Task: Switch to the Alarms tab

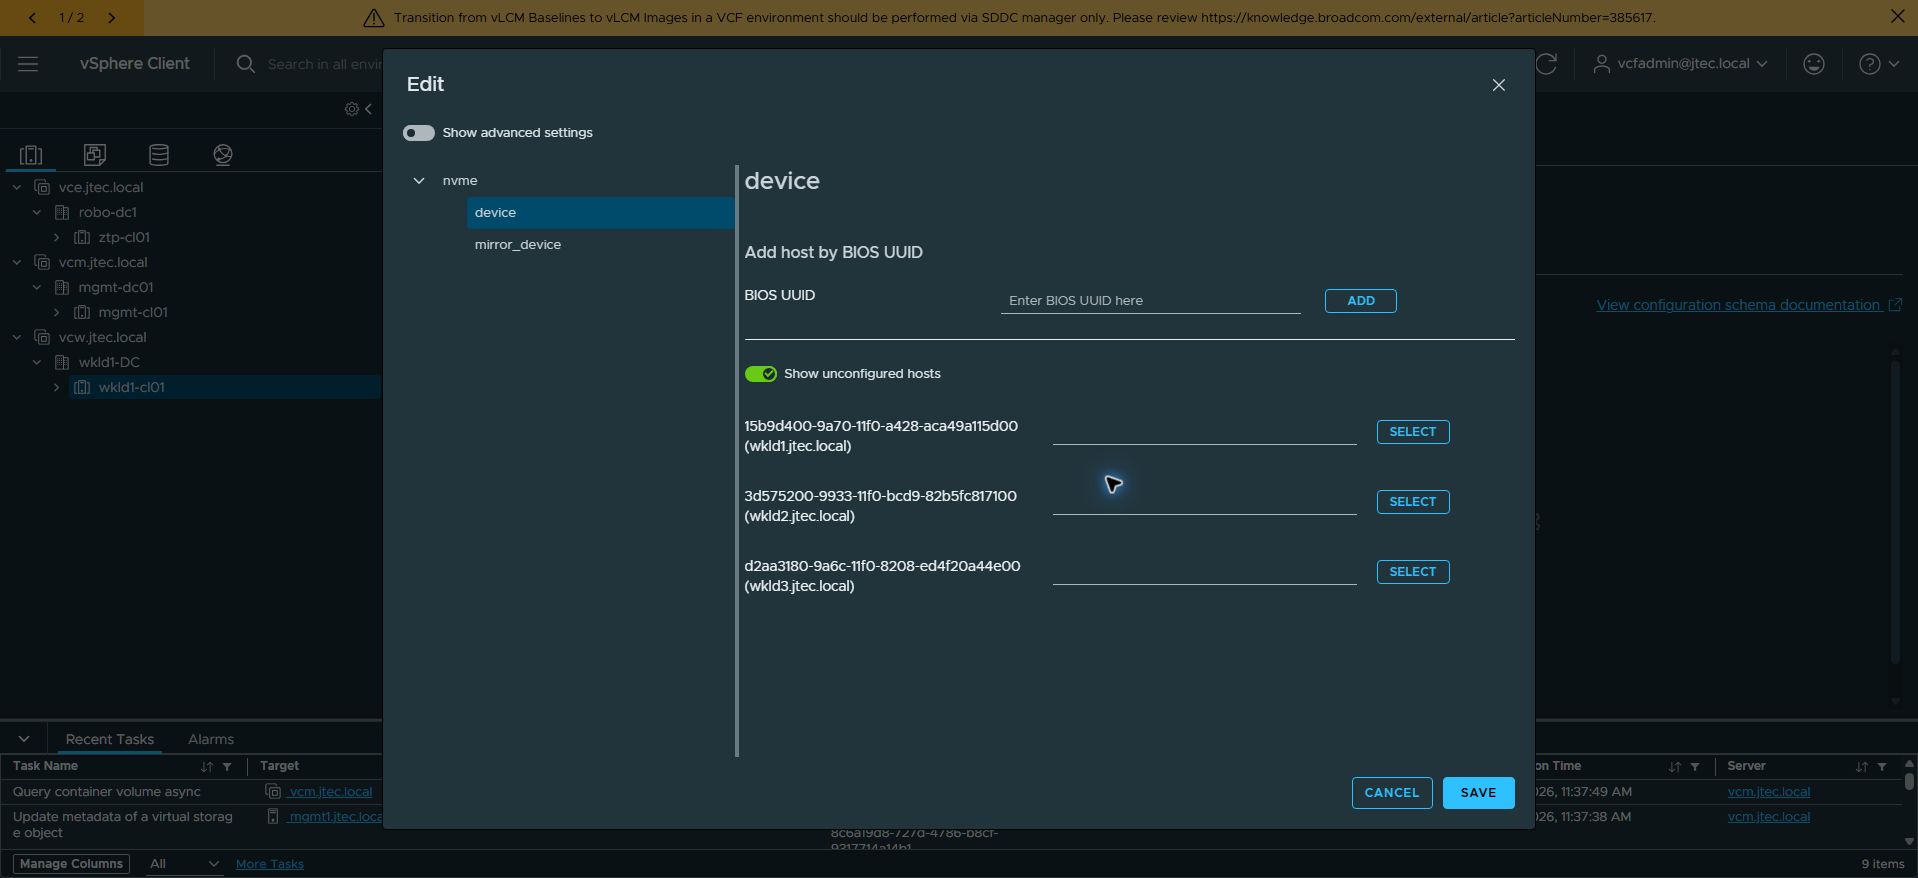Action: click(211, 740)
